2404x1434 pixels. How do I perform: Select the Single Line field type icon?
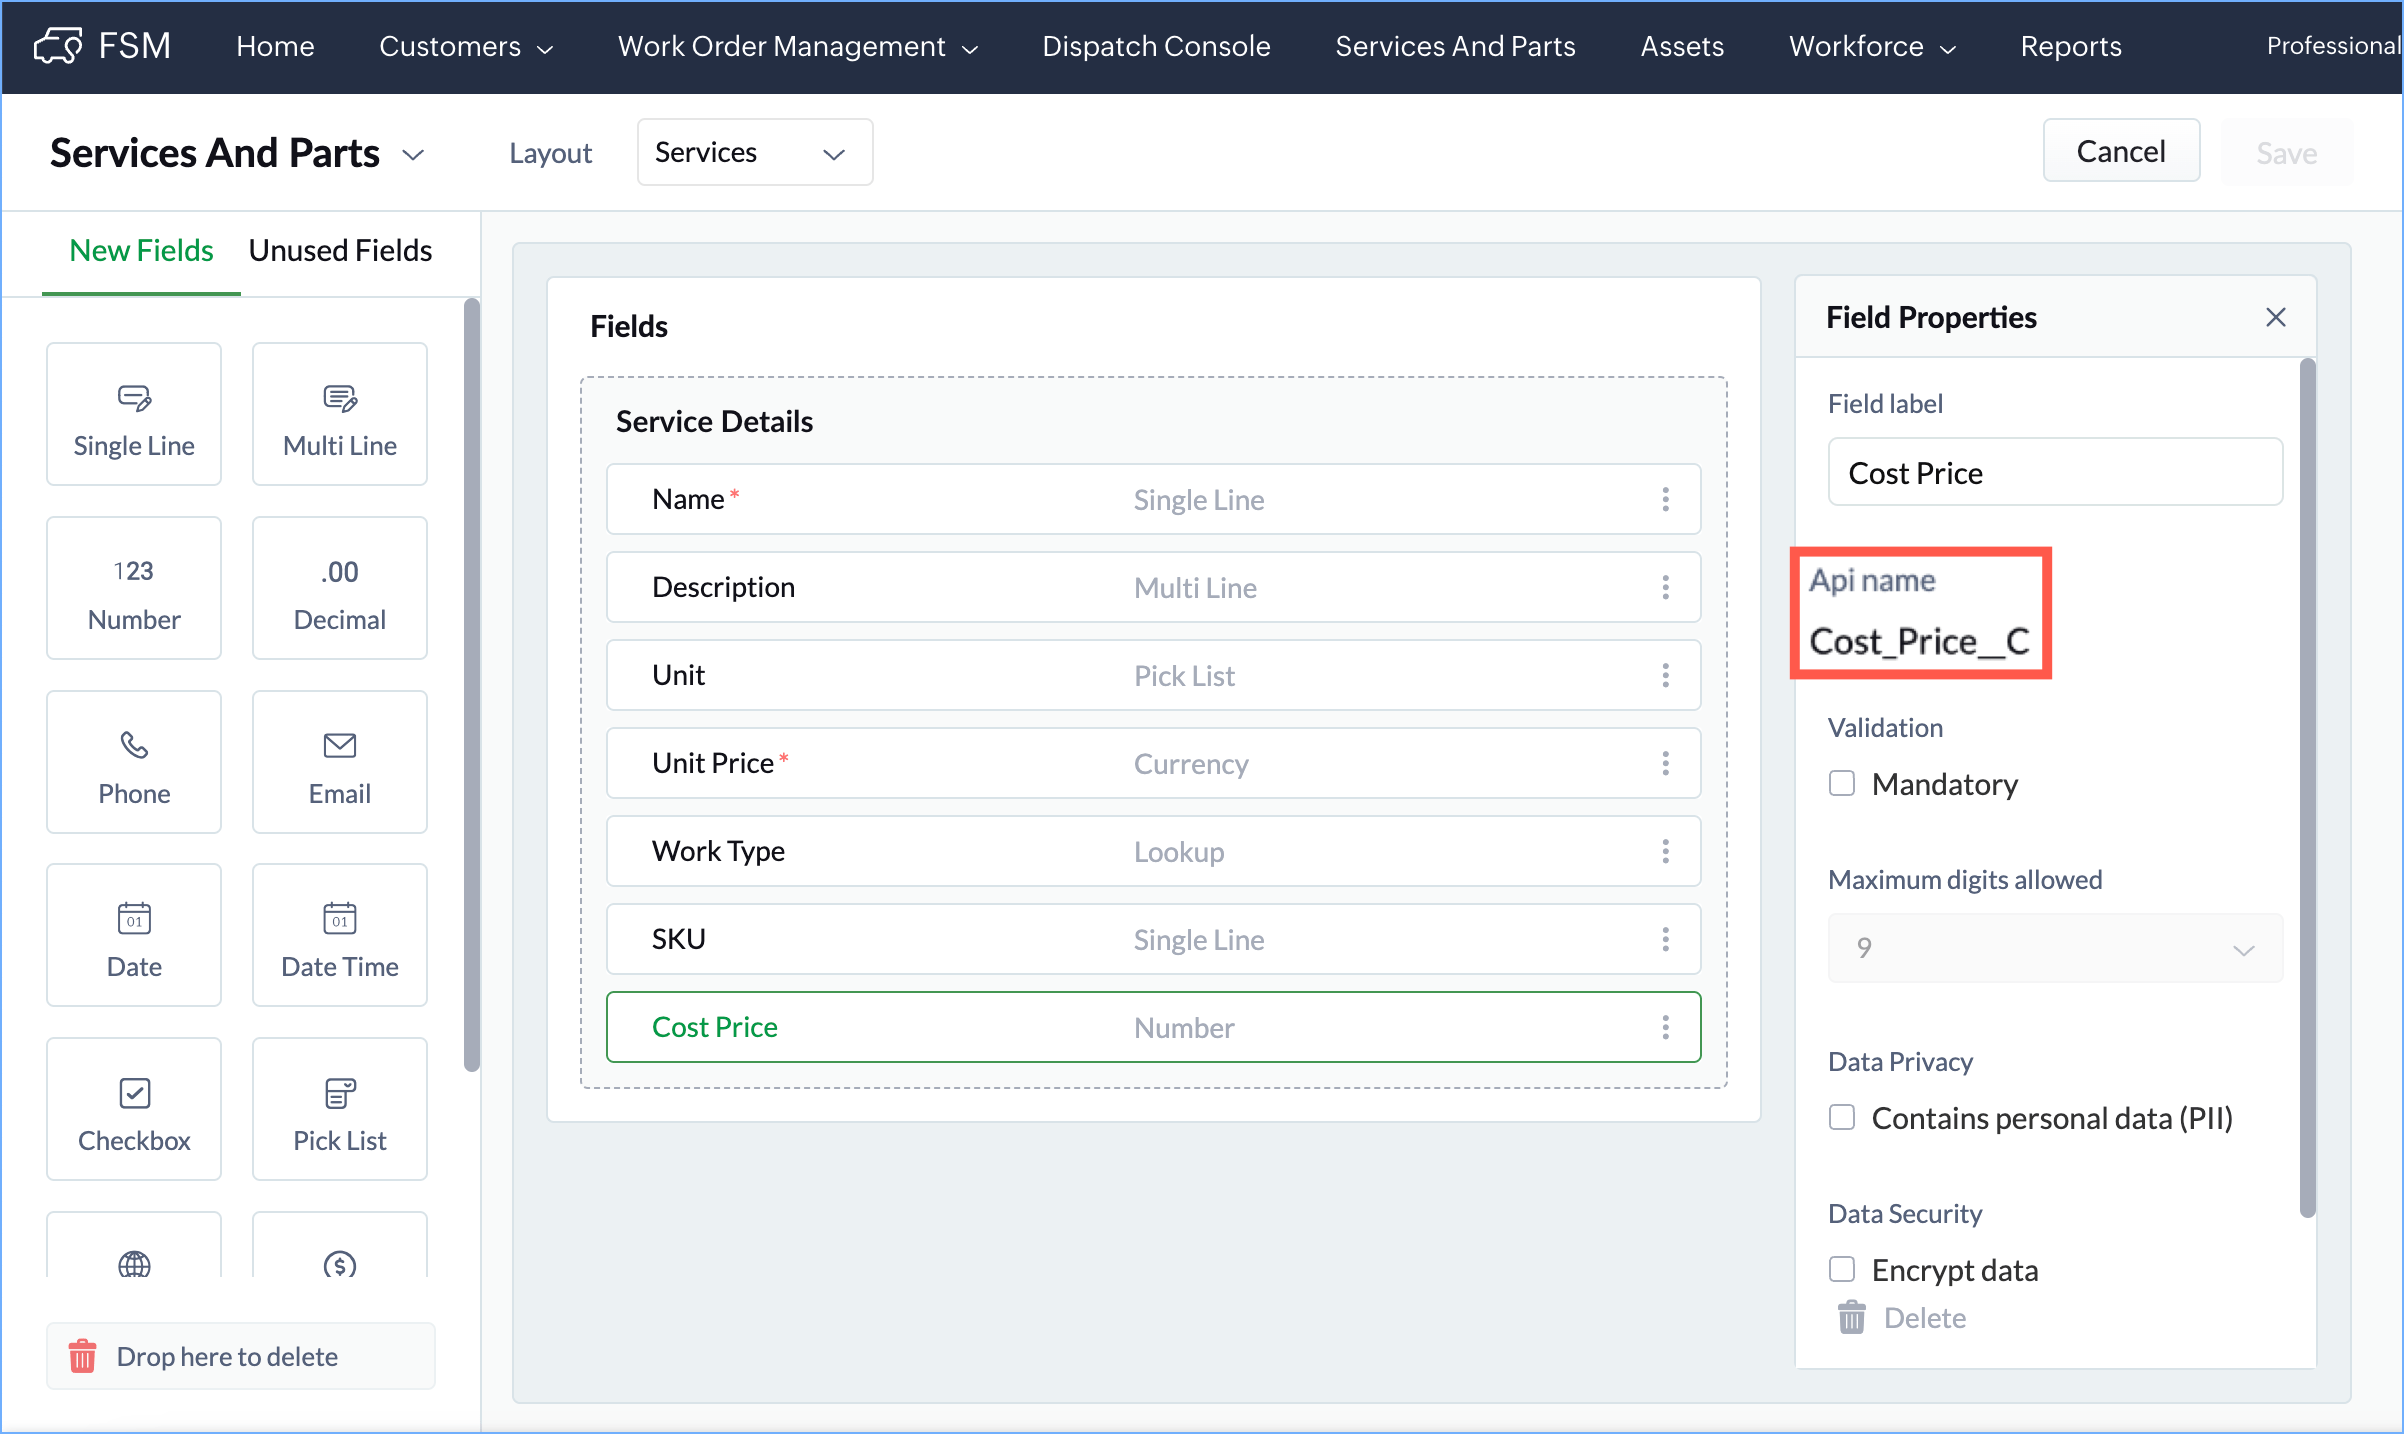pos(134,399)
